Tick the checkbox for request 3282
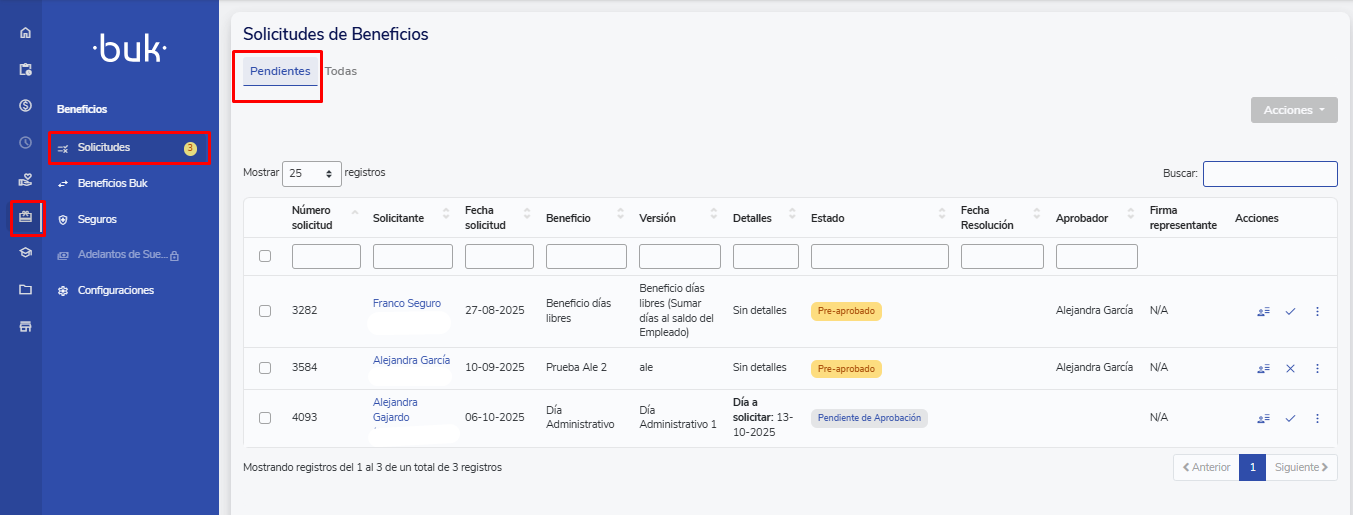This screenshot has width=1353, height=515. tap(265, 311)
